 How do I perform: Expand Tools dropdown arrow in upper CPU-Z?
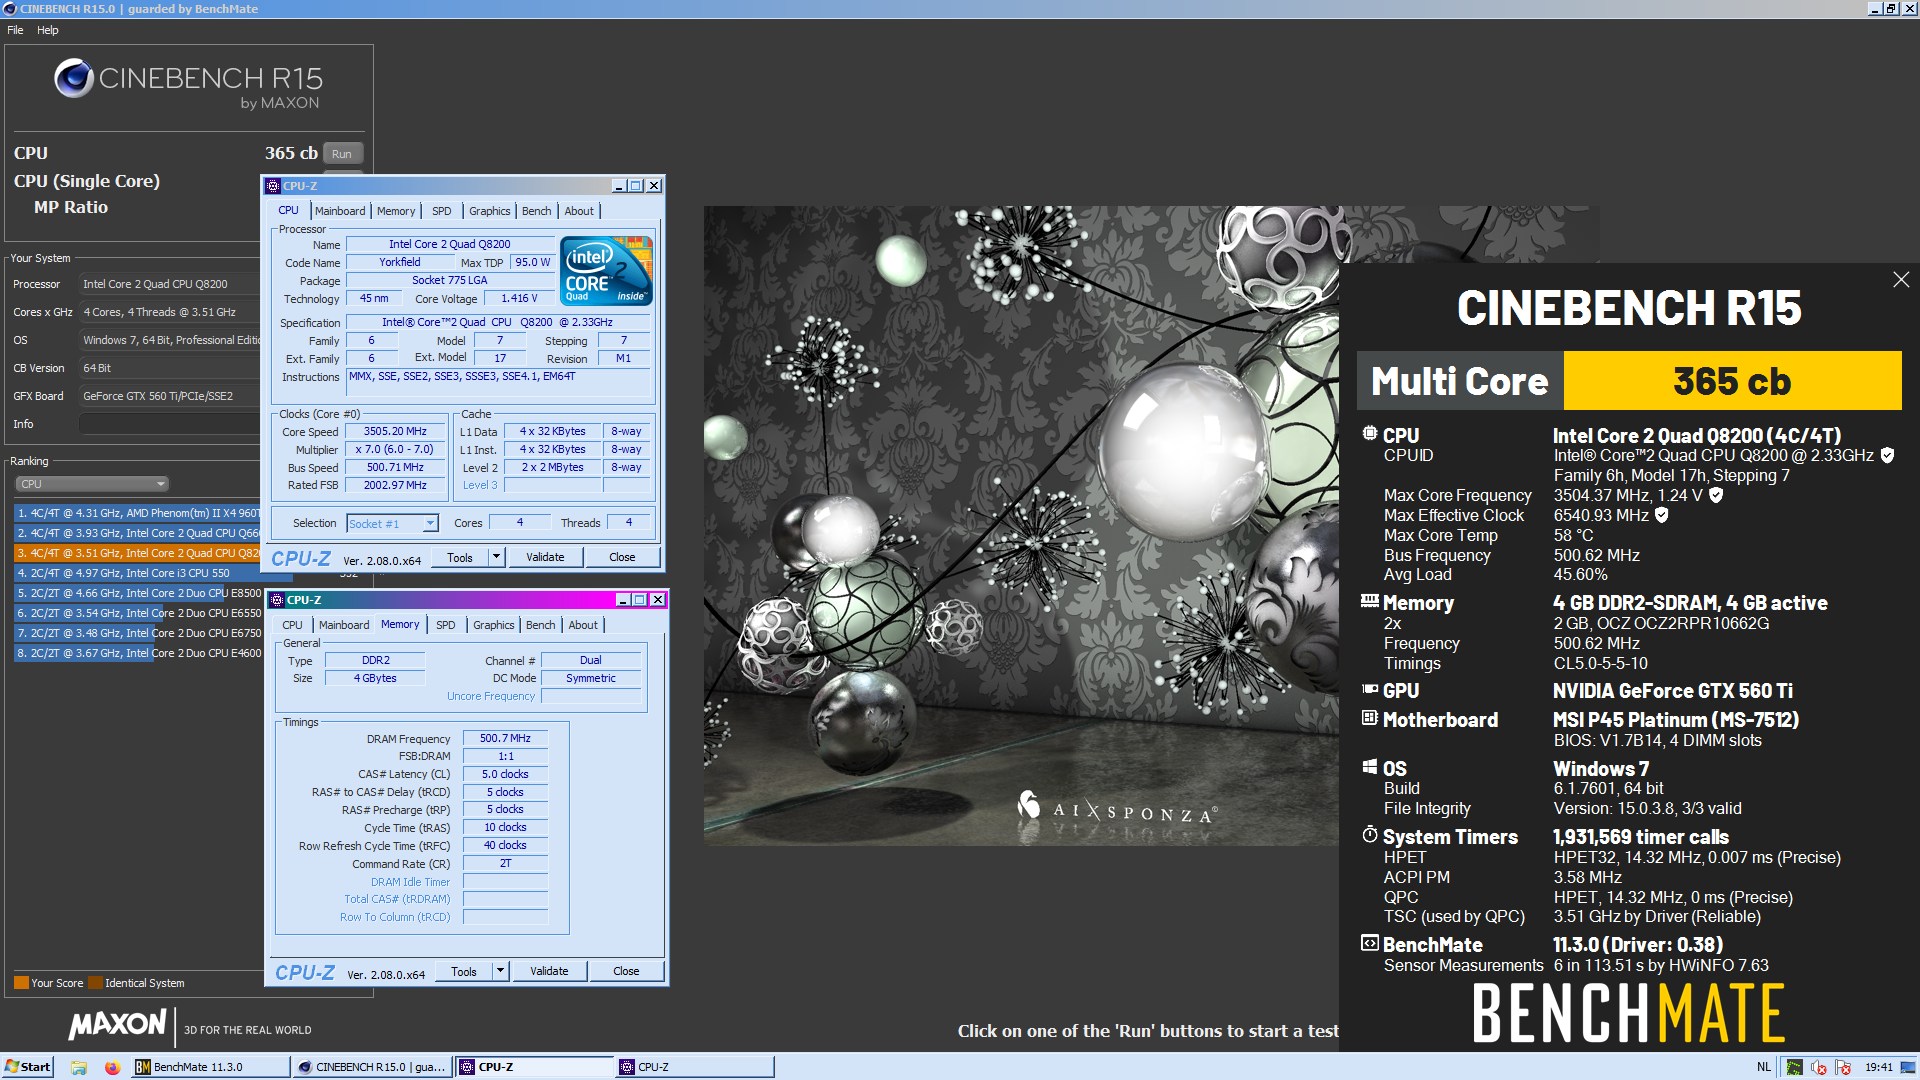[x=496, y=557]
